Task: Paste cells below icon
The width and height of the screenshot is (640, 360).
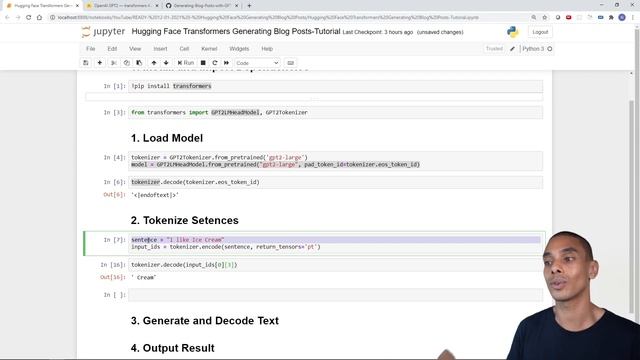Action: tap(139, 63)
